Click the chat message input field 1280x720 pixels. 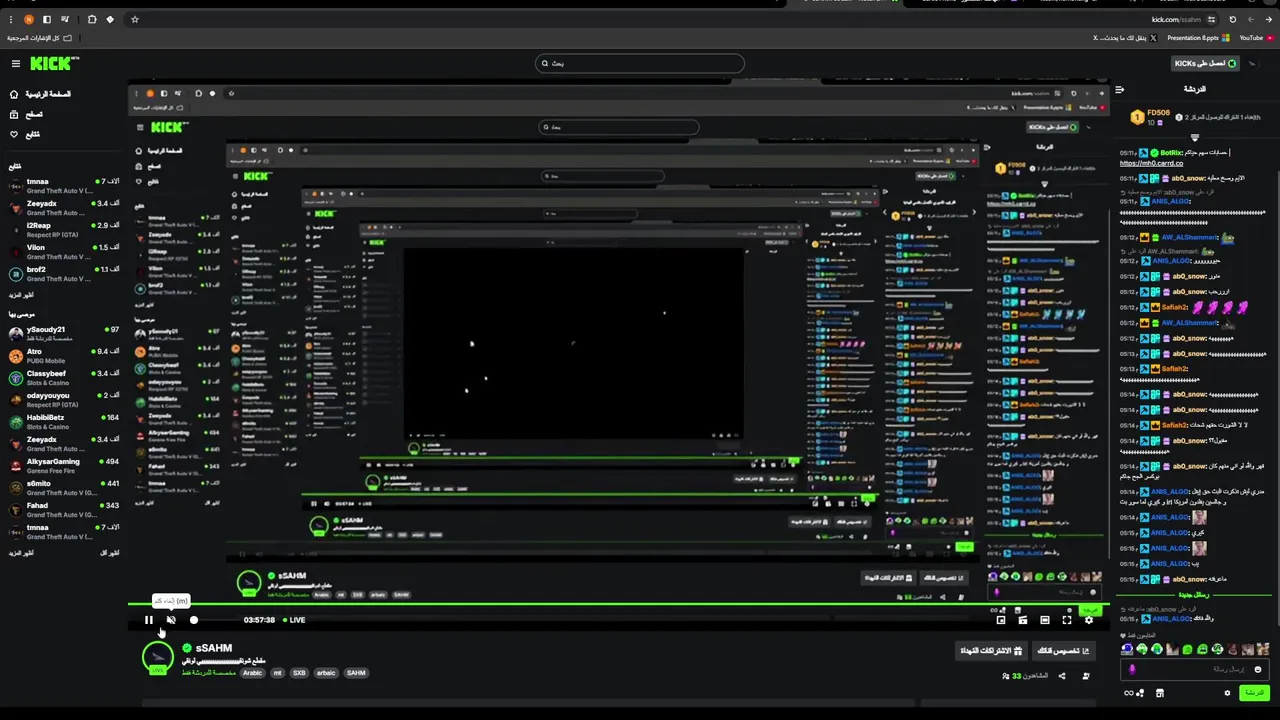(1194, 669)
